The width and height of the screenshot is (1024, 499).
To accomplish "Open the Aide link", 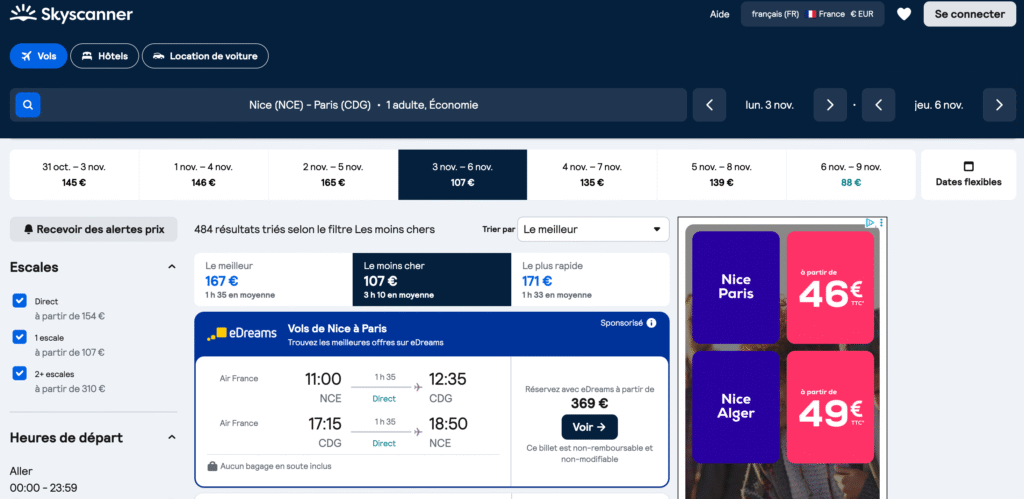I will pos(720,14).
